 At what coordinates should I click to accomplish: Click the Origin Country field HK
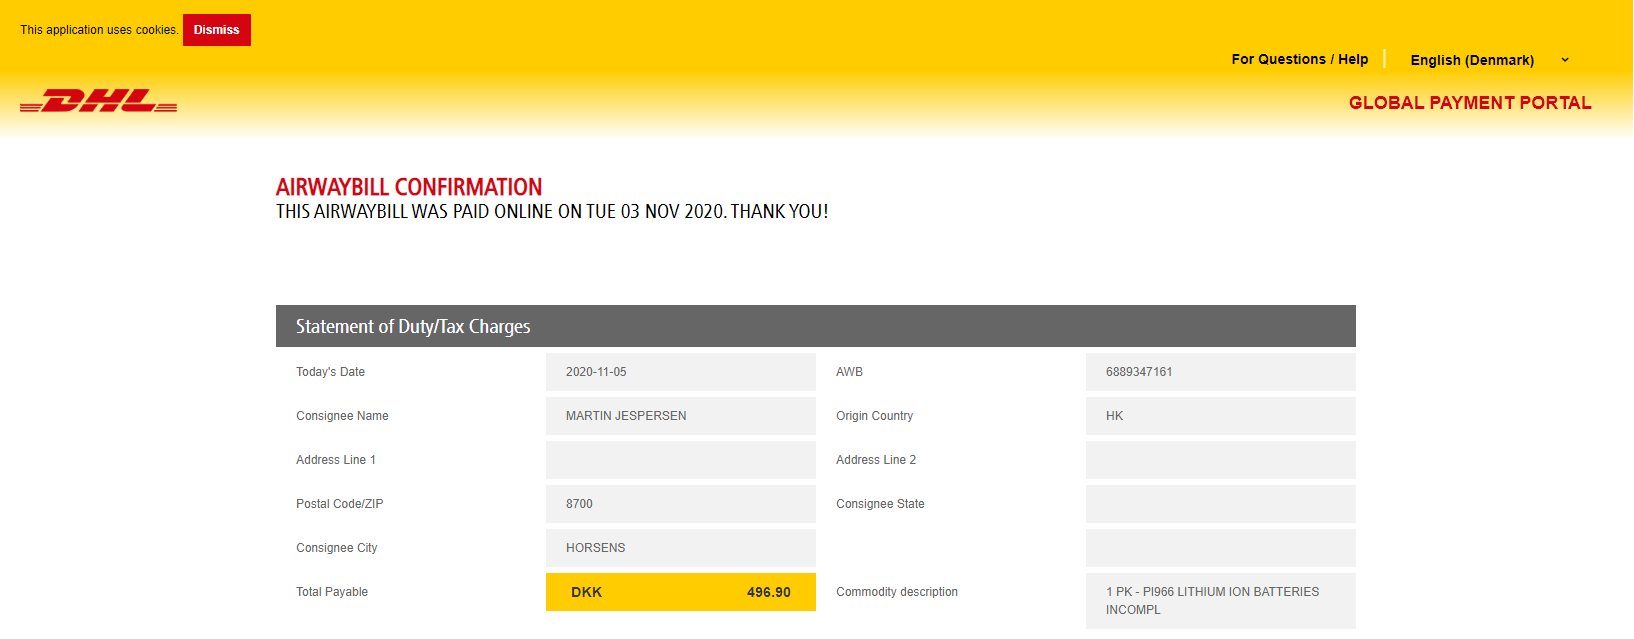point(1221,416)
